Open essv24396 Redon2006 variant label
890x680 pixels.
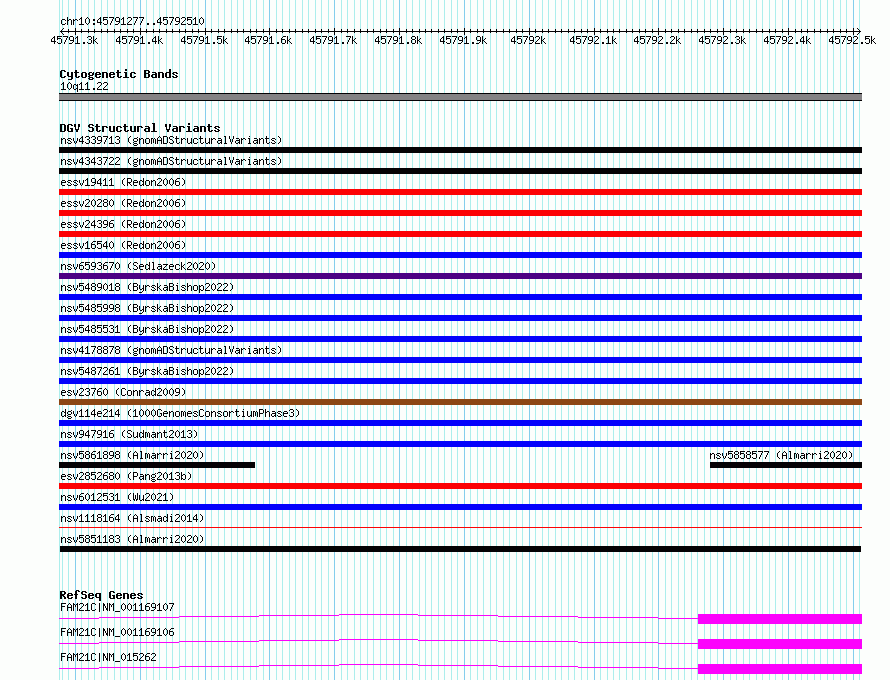click(x=123, y=224)
